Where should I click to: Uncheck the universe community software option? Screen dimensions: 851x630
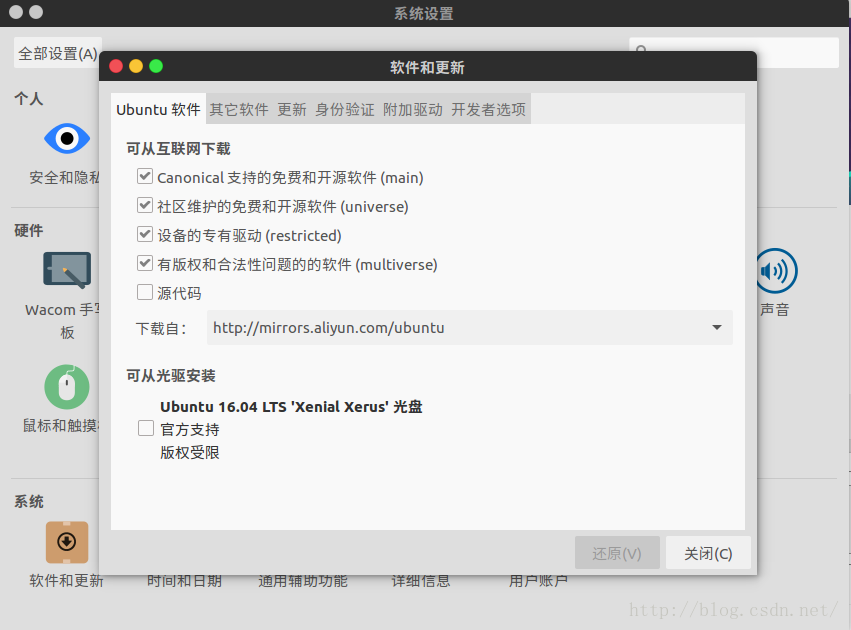coord(144,205)
